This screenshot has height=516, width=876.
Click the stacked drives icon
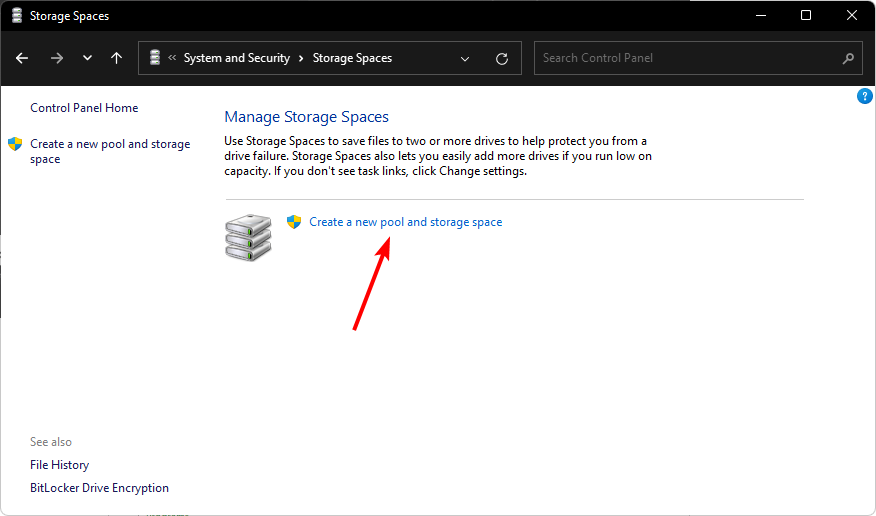click(248, 237)
